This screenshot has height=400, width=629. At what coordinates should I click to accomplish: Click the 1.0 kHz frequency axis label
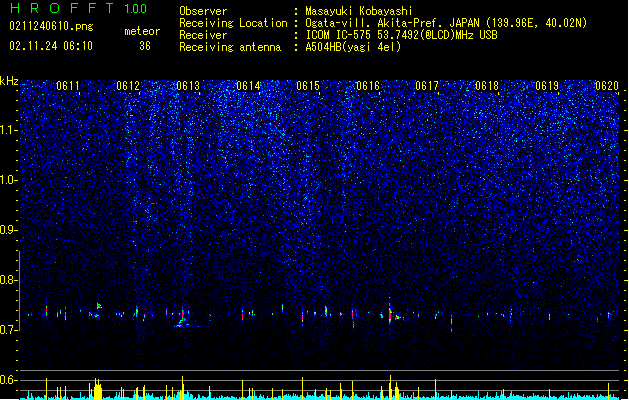click(8, 180)
